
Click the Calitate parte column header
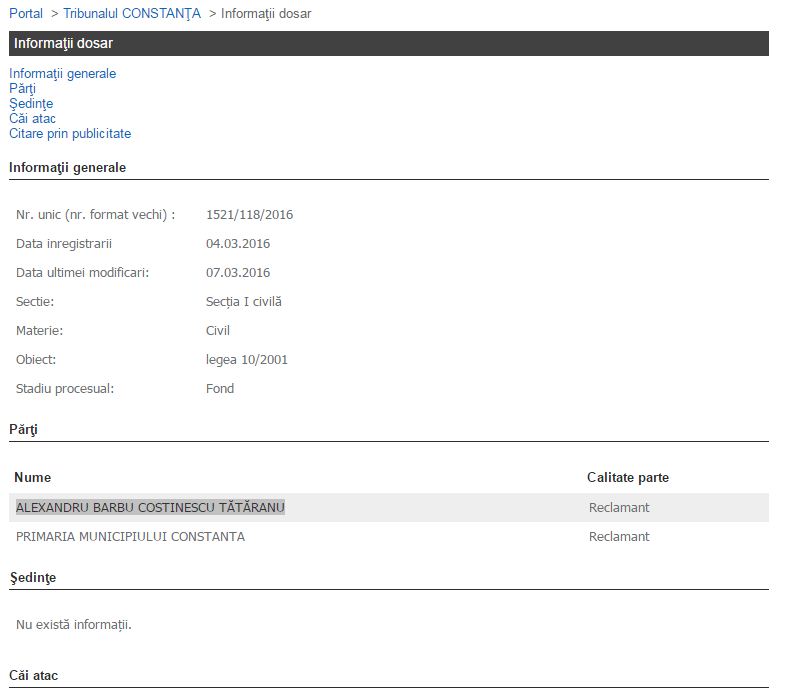[627, 478]
